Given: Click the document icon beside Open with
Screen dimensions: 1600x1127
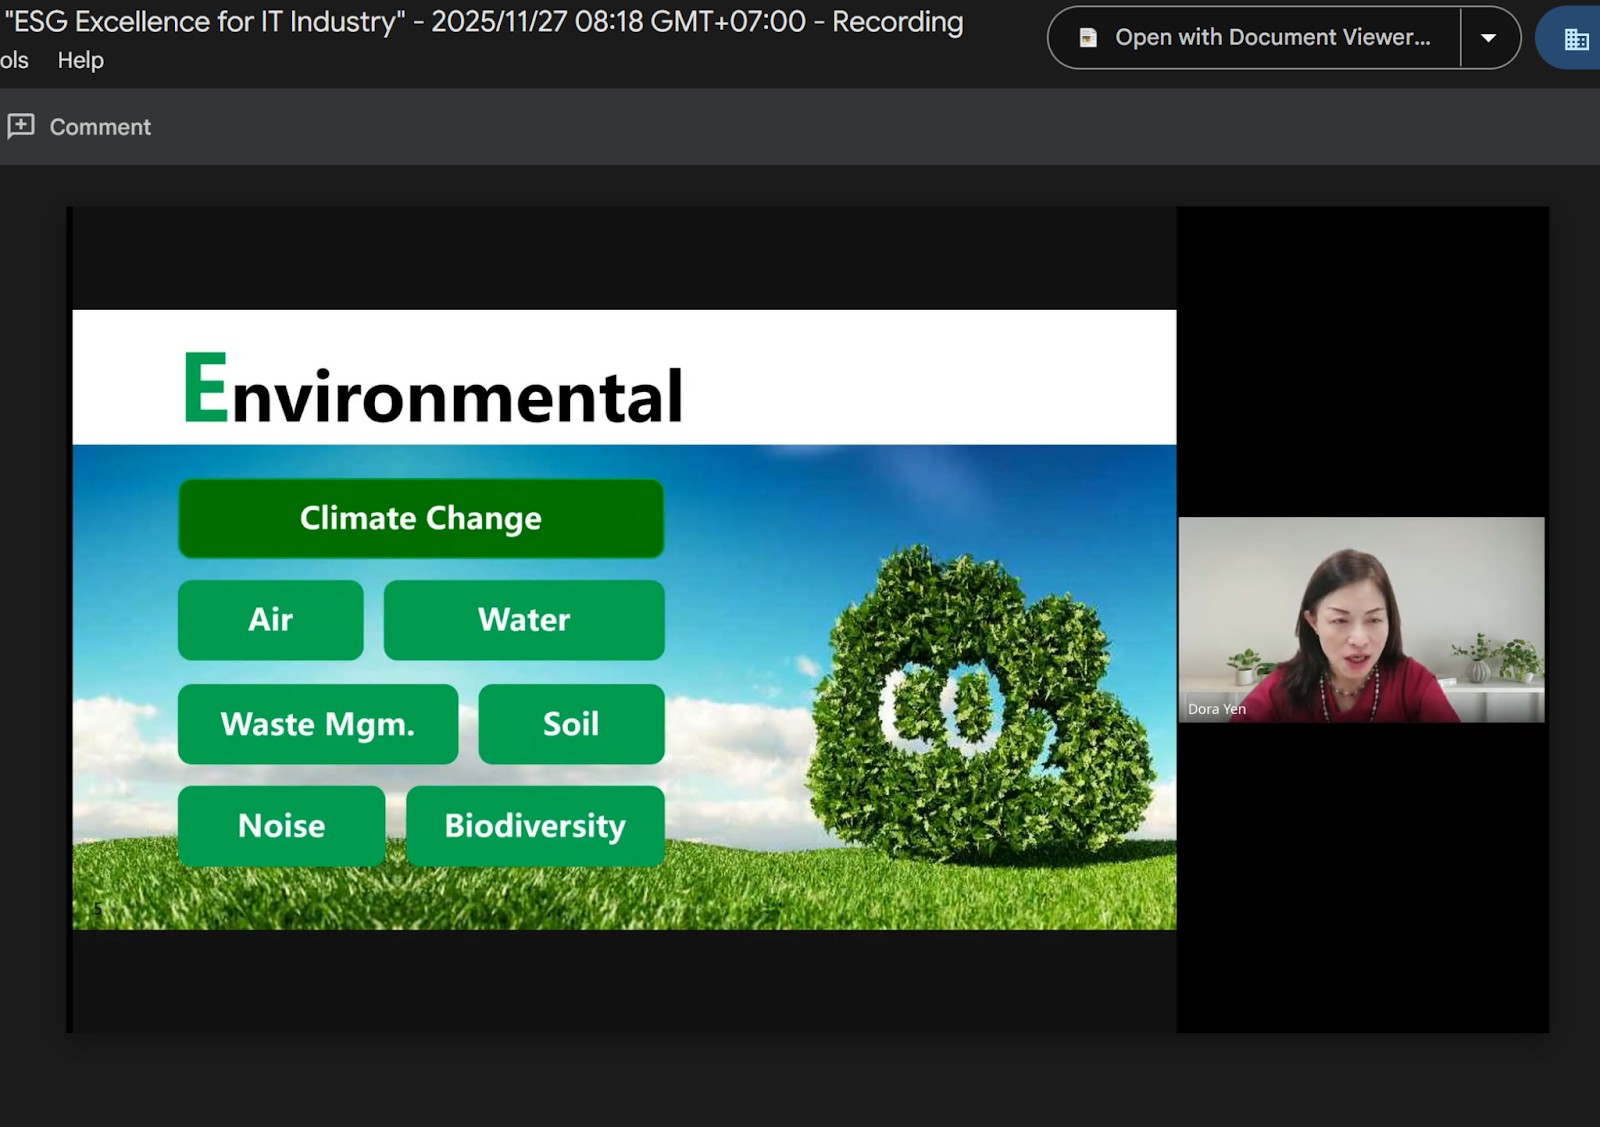Looking at the screenshot, I should point(1088,38).
